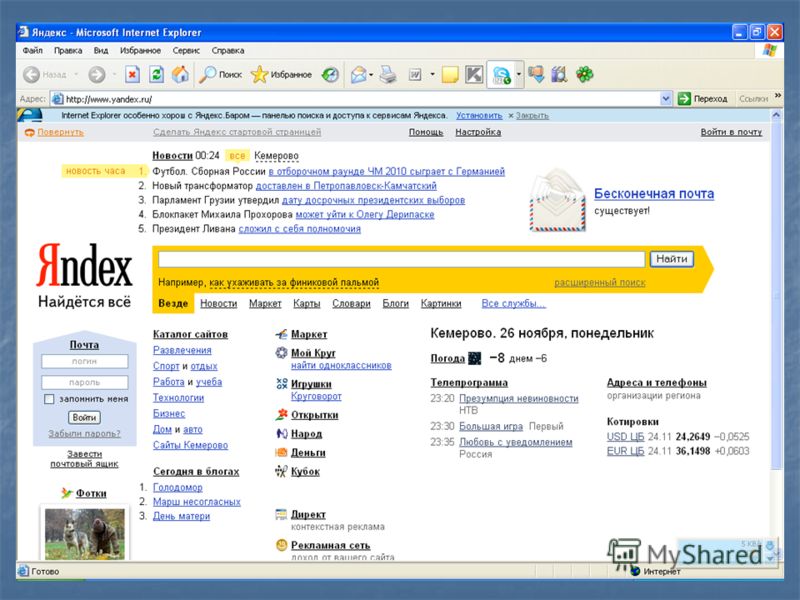Click the Народ service icon

(281, 433)
